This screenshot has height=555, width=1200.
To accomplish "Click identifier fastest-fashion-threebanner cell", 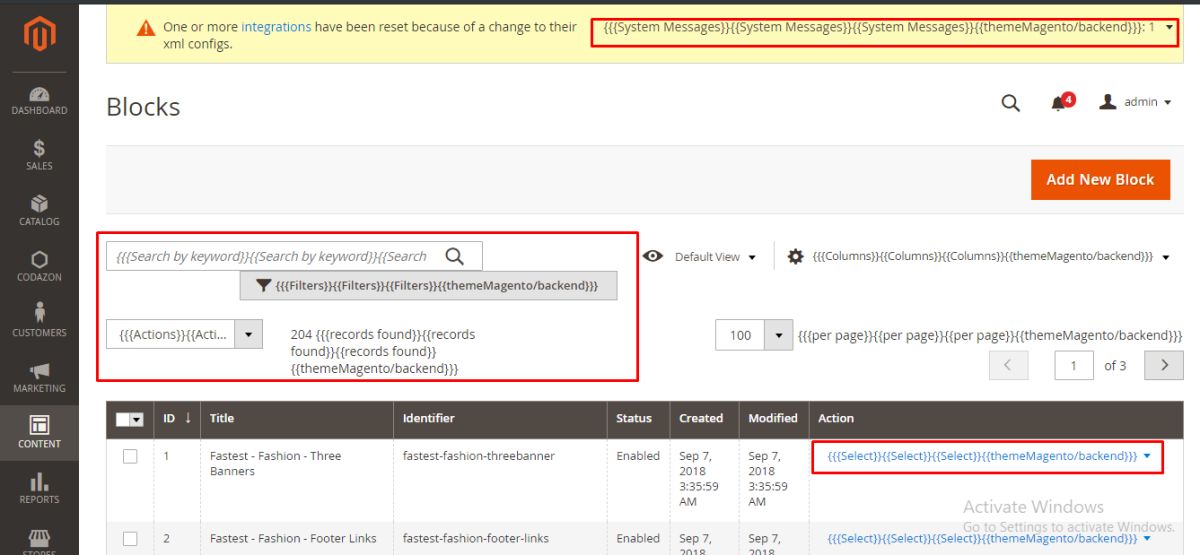I will pyautogui.click(x=479, y=456).
